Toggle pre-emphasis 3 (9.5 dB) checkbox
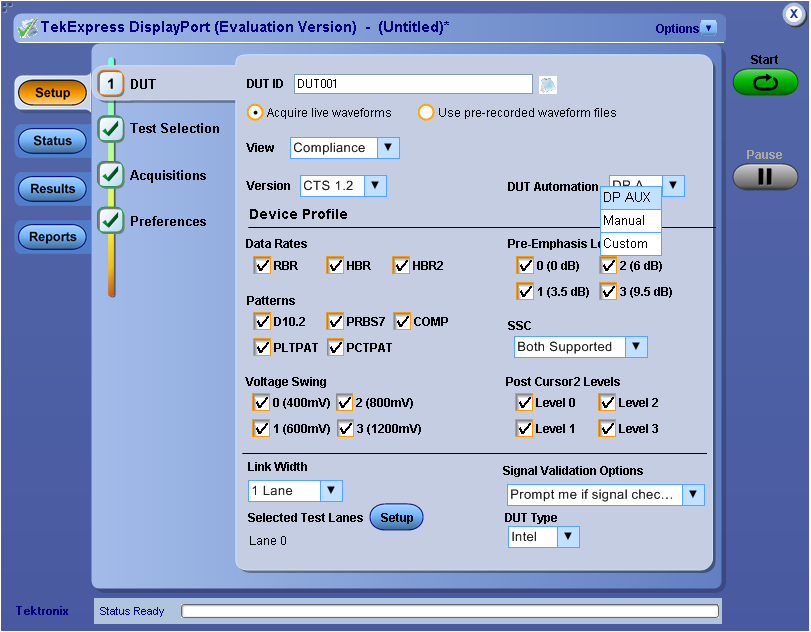Screen dimensions: 811x632 [x=608, y=291]
